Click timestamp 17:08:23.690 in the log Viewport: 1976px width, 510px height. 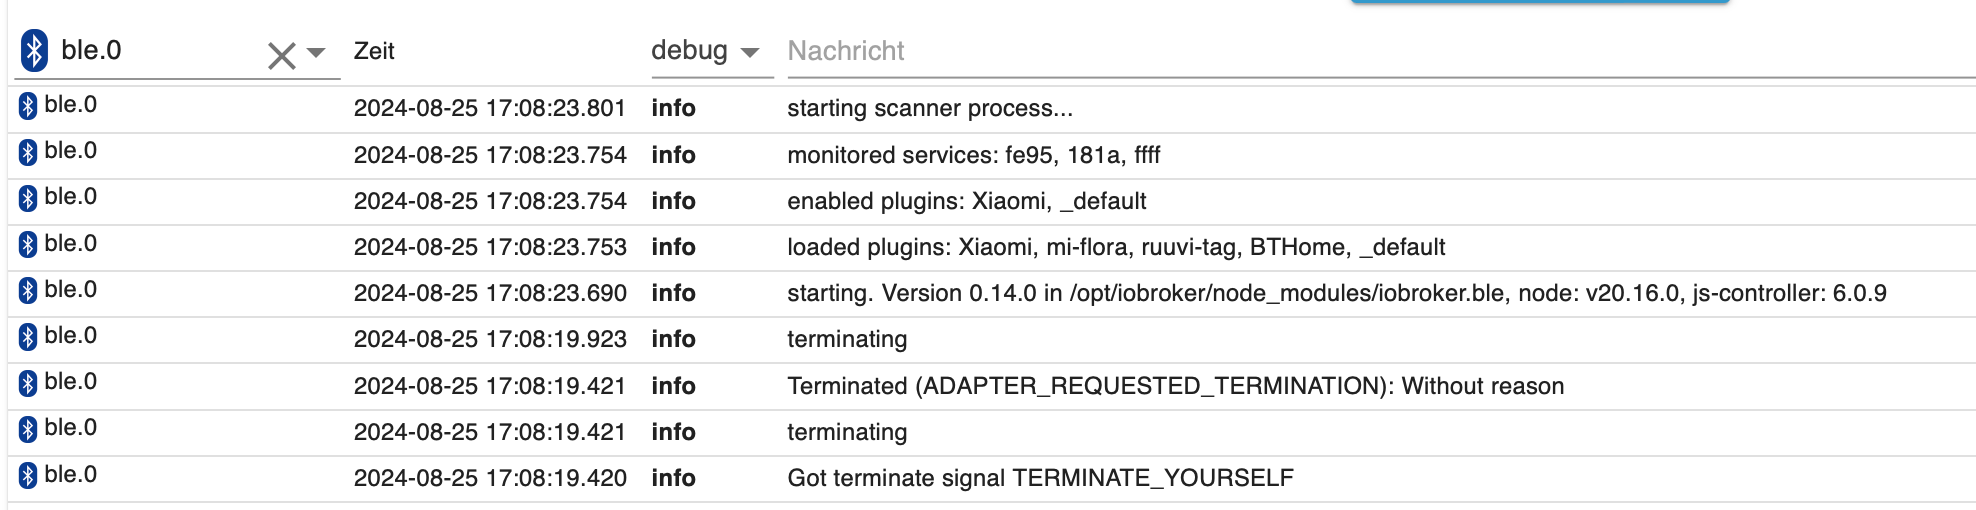(x=490, y=293)
